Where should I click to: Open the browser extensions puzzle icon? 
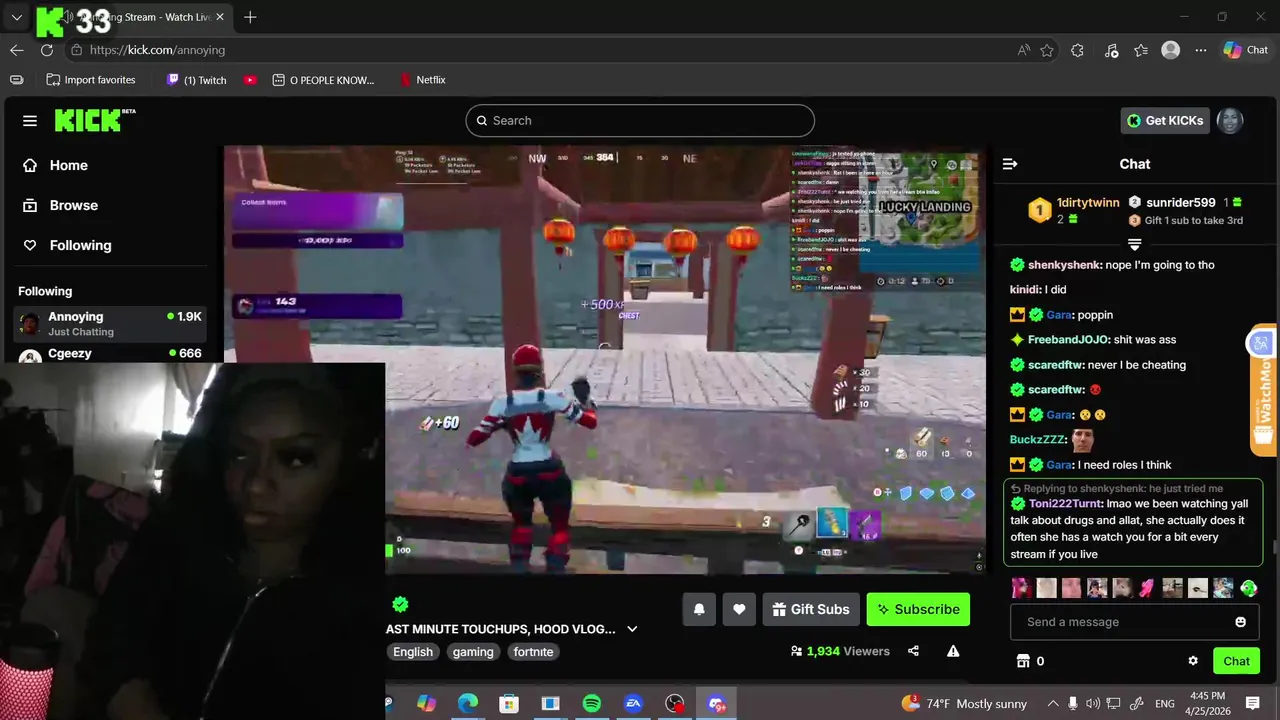(1077, 50)
